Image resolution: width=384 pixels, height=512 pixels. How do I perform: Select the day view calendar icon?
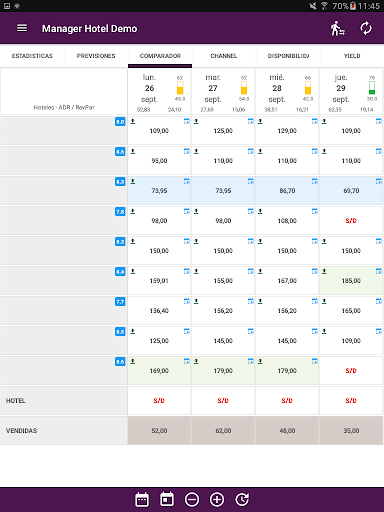(167, 499)
